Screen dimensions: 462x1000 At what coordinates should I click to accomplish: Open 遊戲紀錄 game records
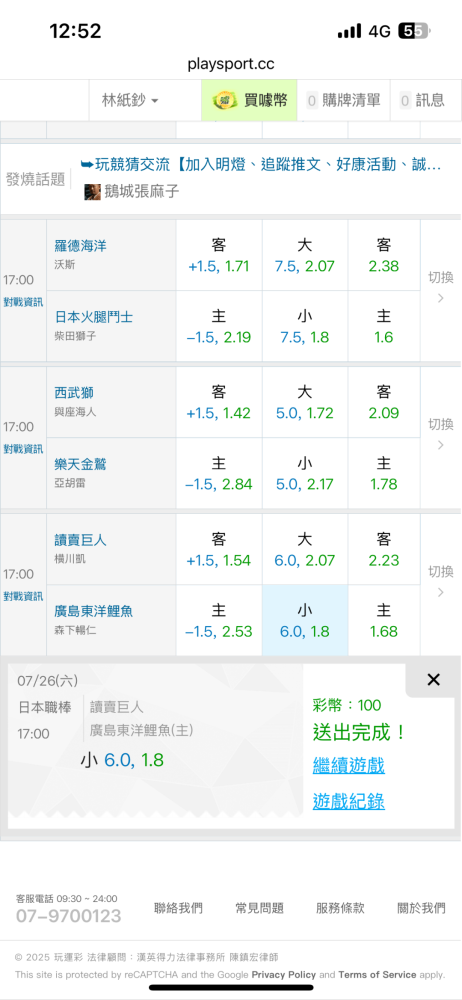click(x=348, y=801)
